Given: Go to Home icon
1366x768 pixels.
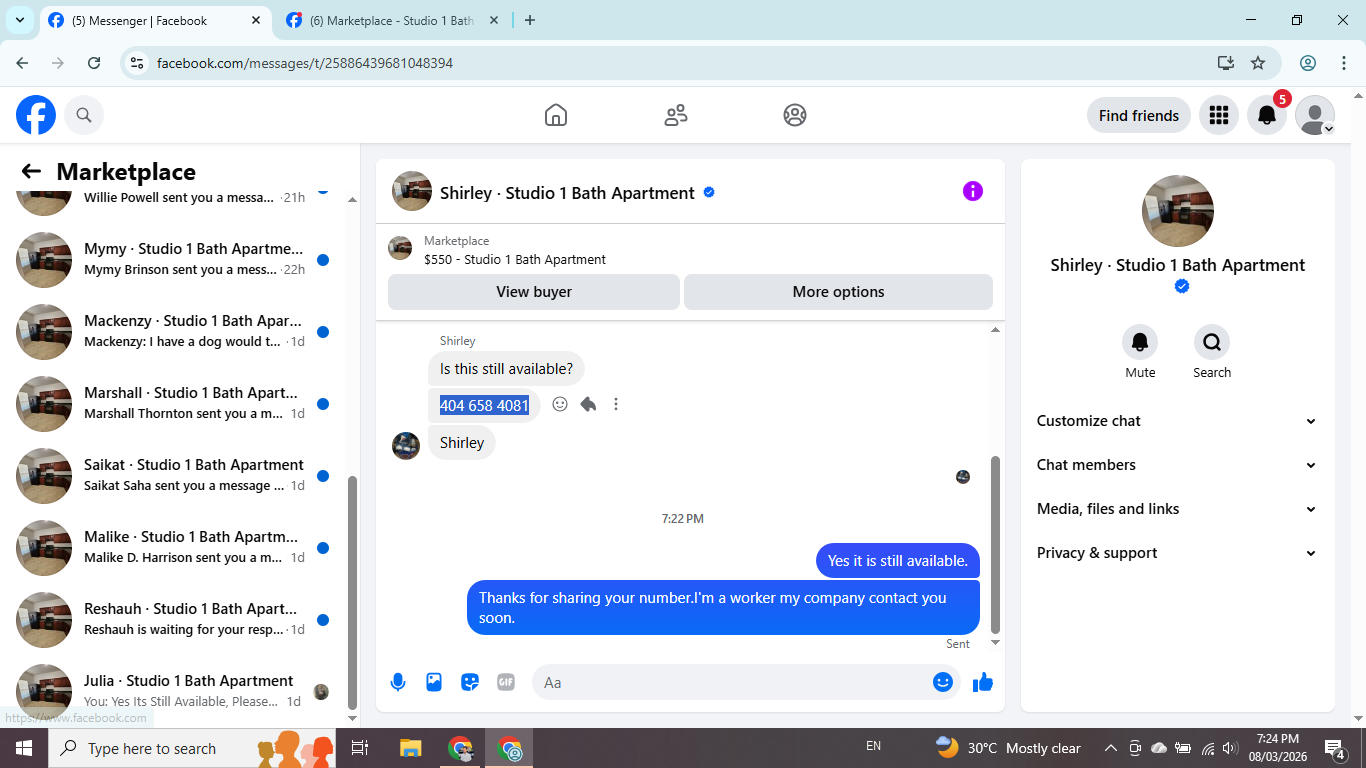Looking at the screenshot, I should tap(556, 115).
